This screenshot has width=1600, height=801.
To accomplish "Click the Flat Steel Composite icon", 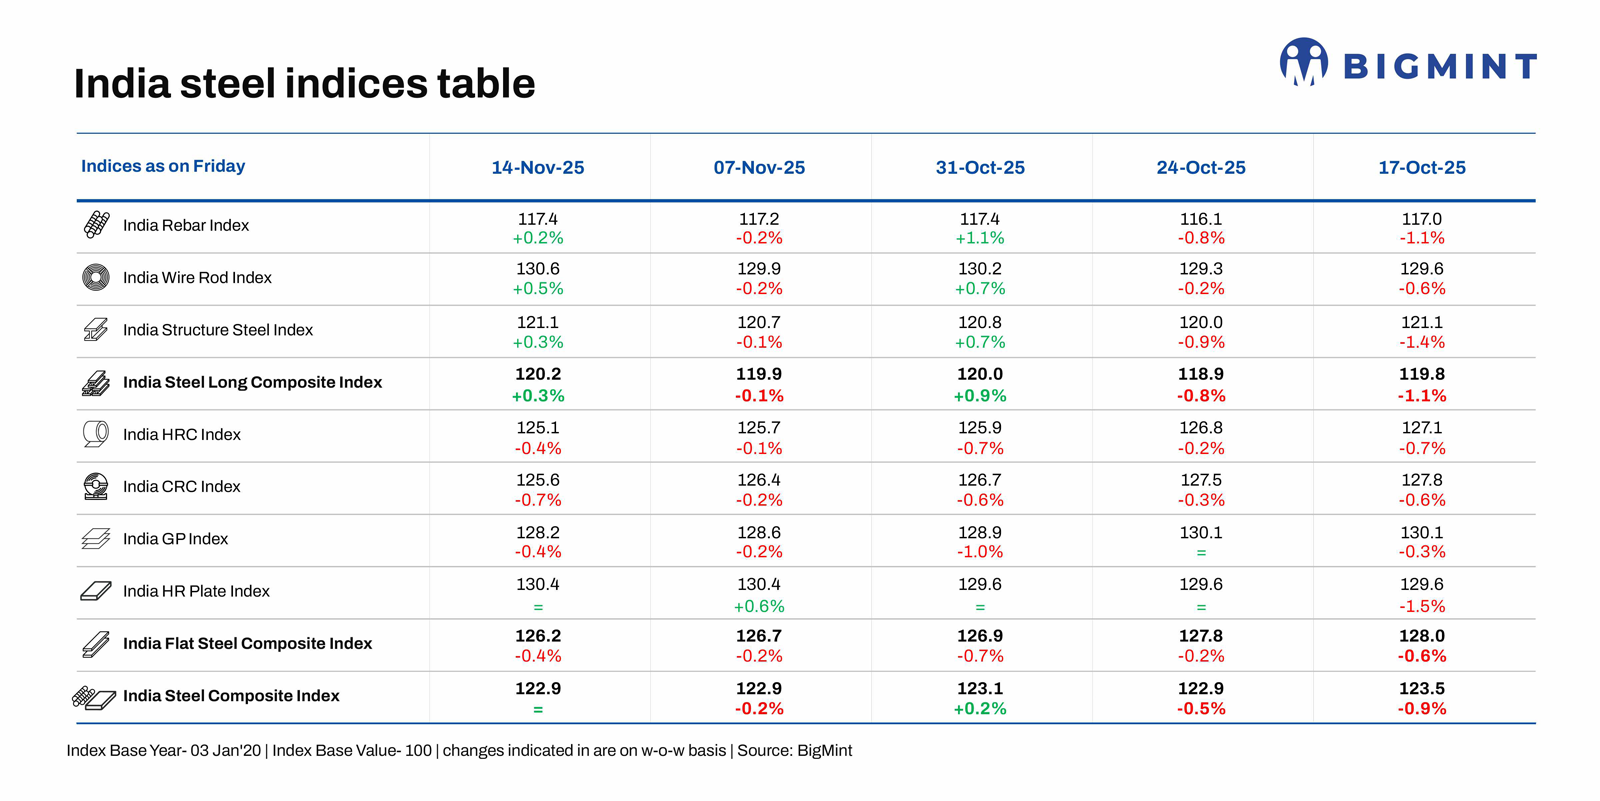I will pyautogui.click(x=96, y=644).
